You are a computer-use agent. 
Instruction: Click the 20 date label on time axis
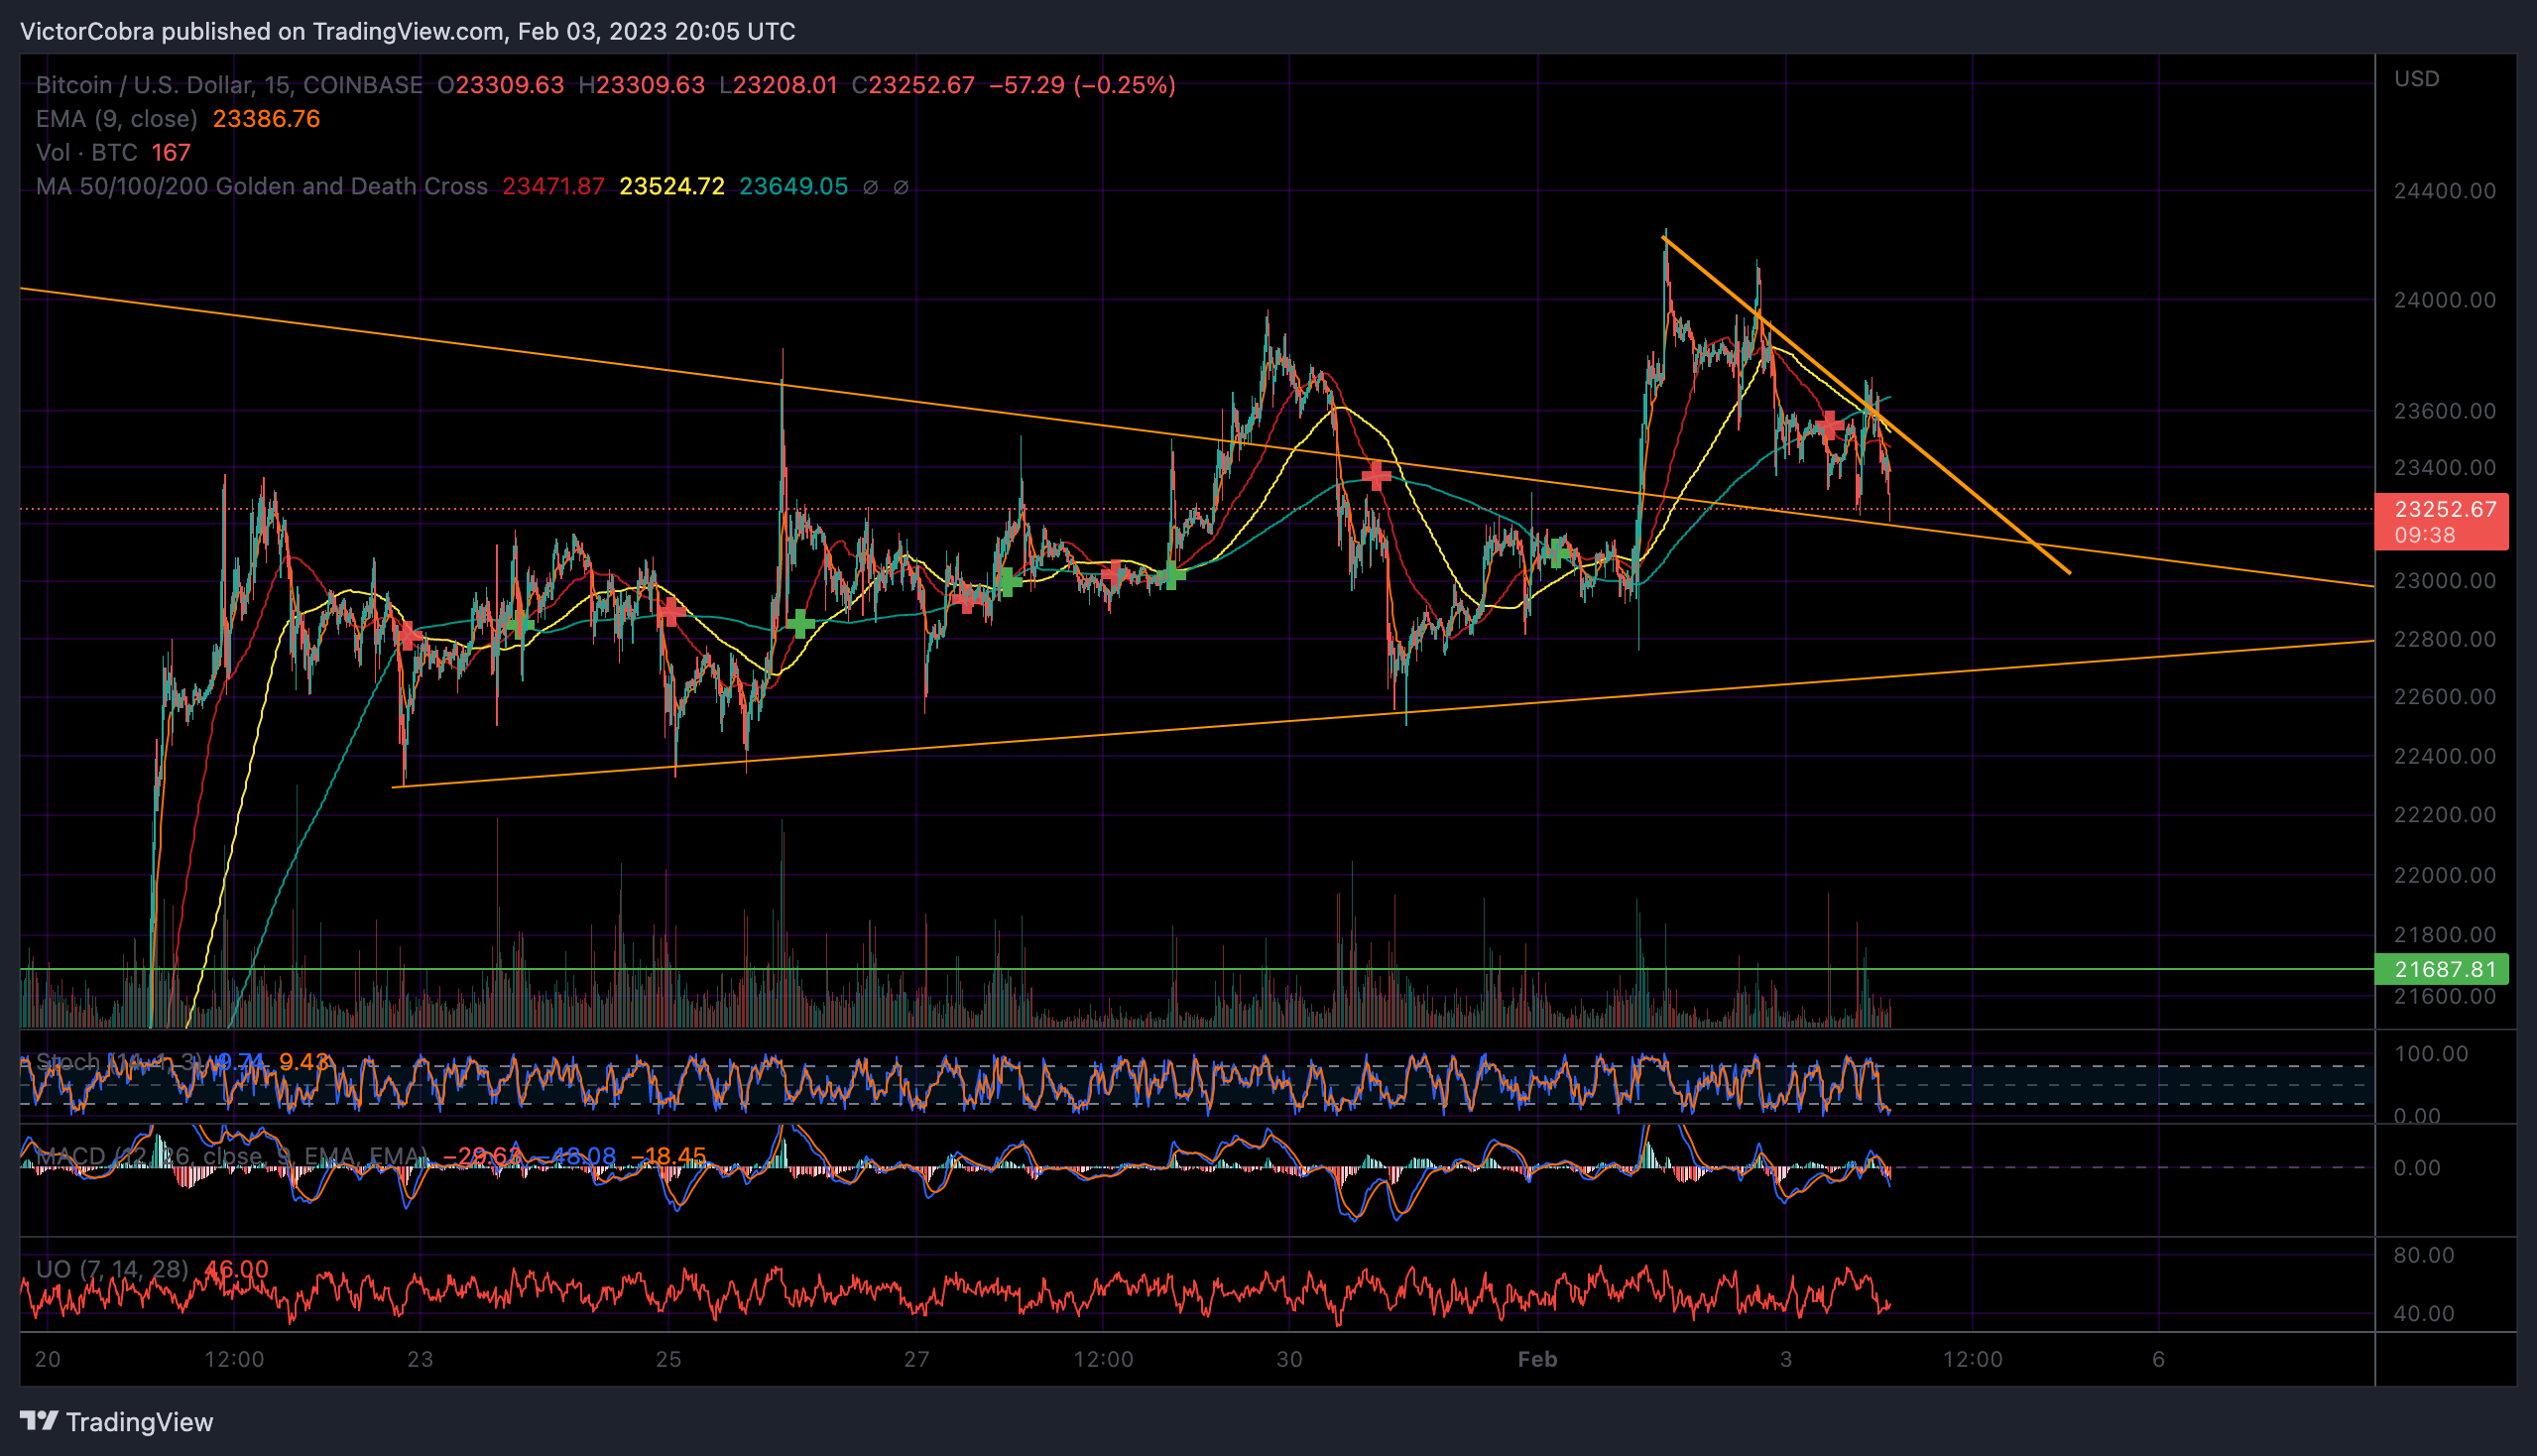pyautogui.click(x=47, y=1360)
